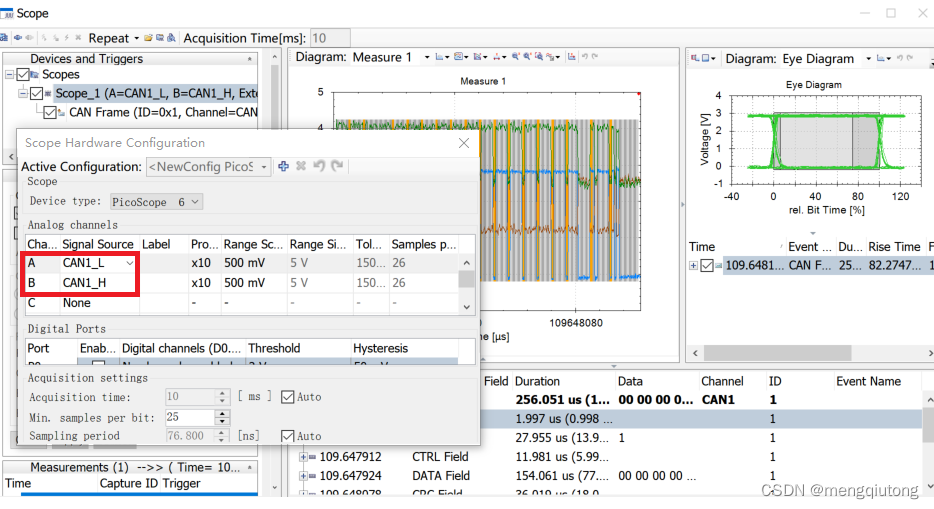Open channel A signal source dropdown
The height and width of the screenshot is (509, 934).
click(129, 263)
